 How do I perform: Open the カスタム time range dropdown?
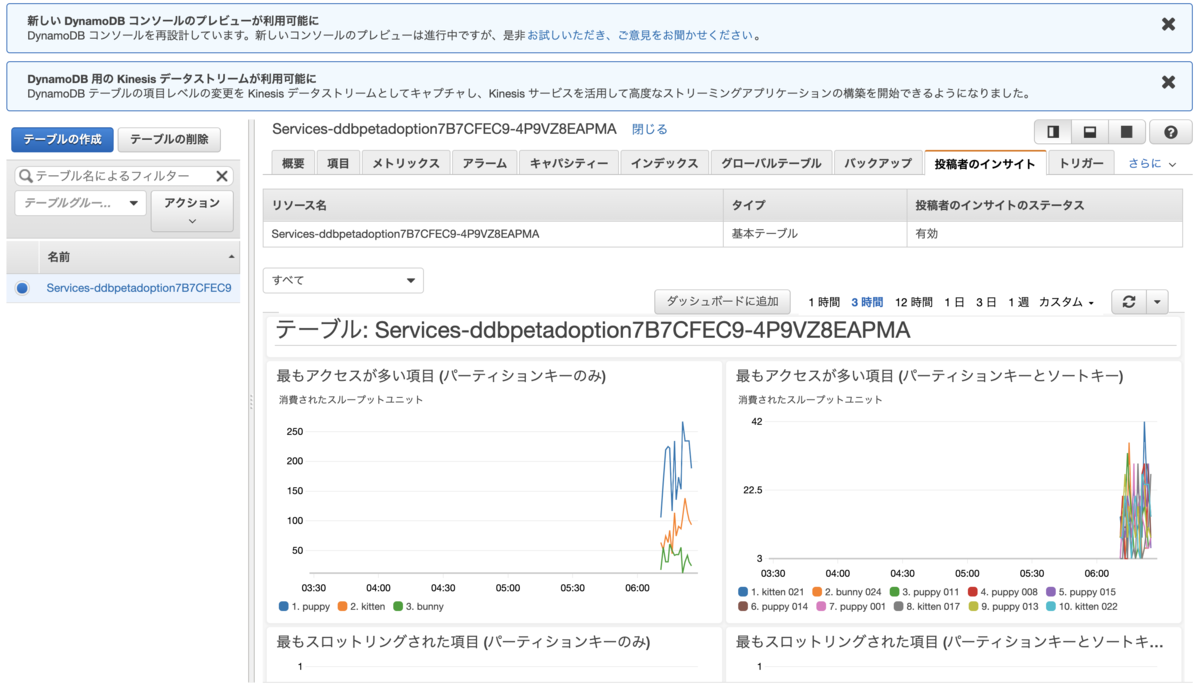[x=1066, y=302]
